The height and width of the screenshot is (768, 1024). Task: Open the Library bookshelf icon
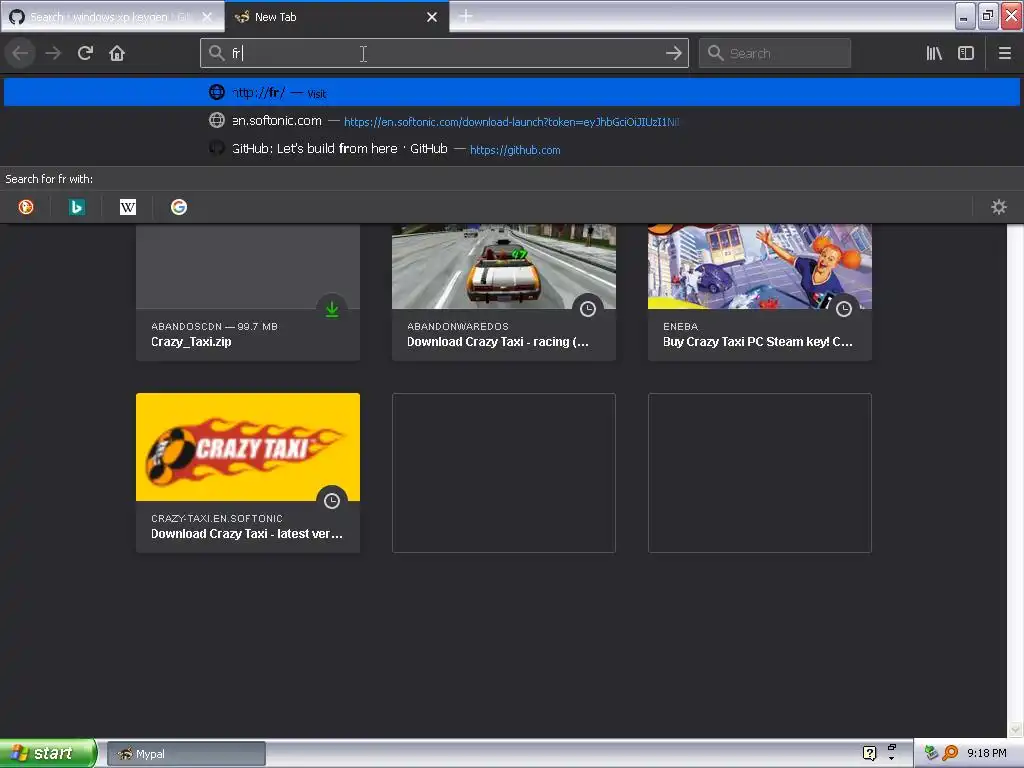[x=934, y=53]
